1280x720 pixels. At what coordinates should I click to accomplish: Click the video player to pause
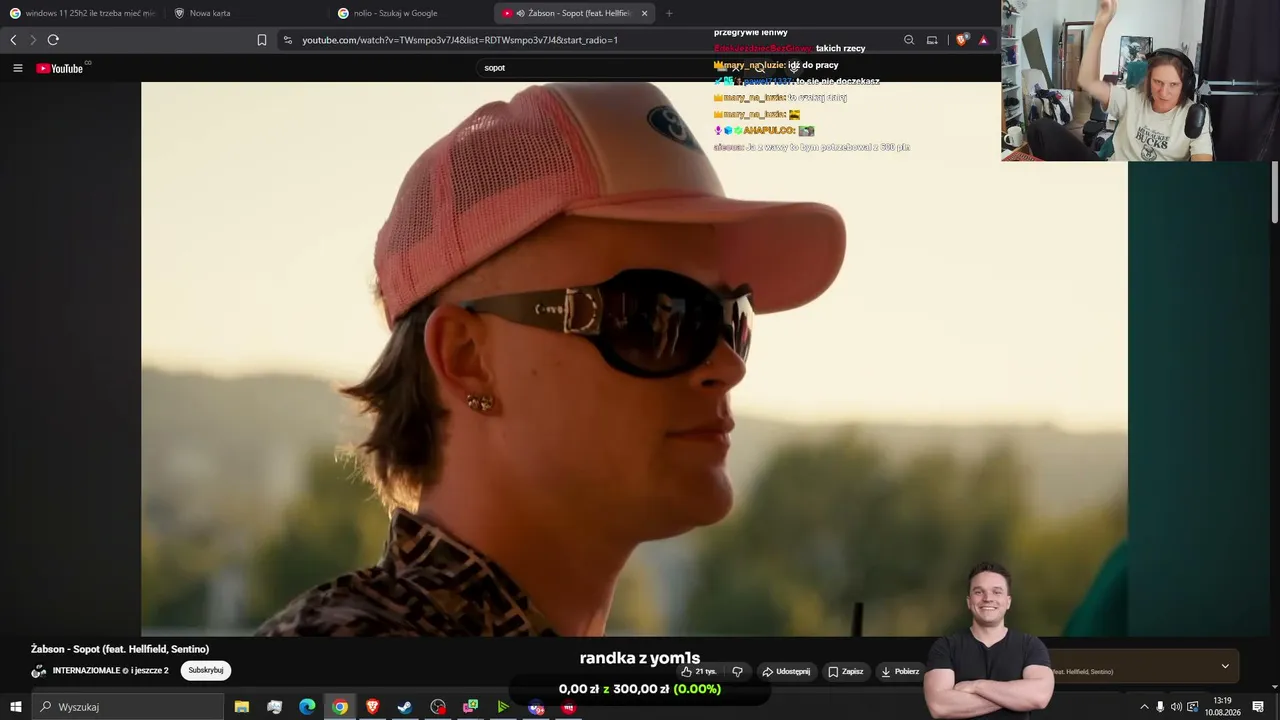pos(634,359)
